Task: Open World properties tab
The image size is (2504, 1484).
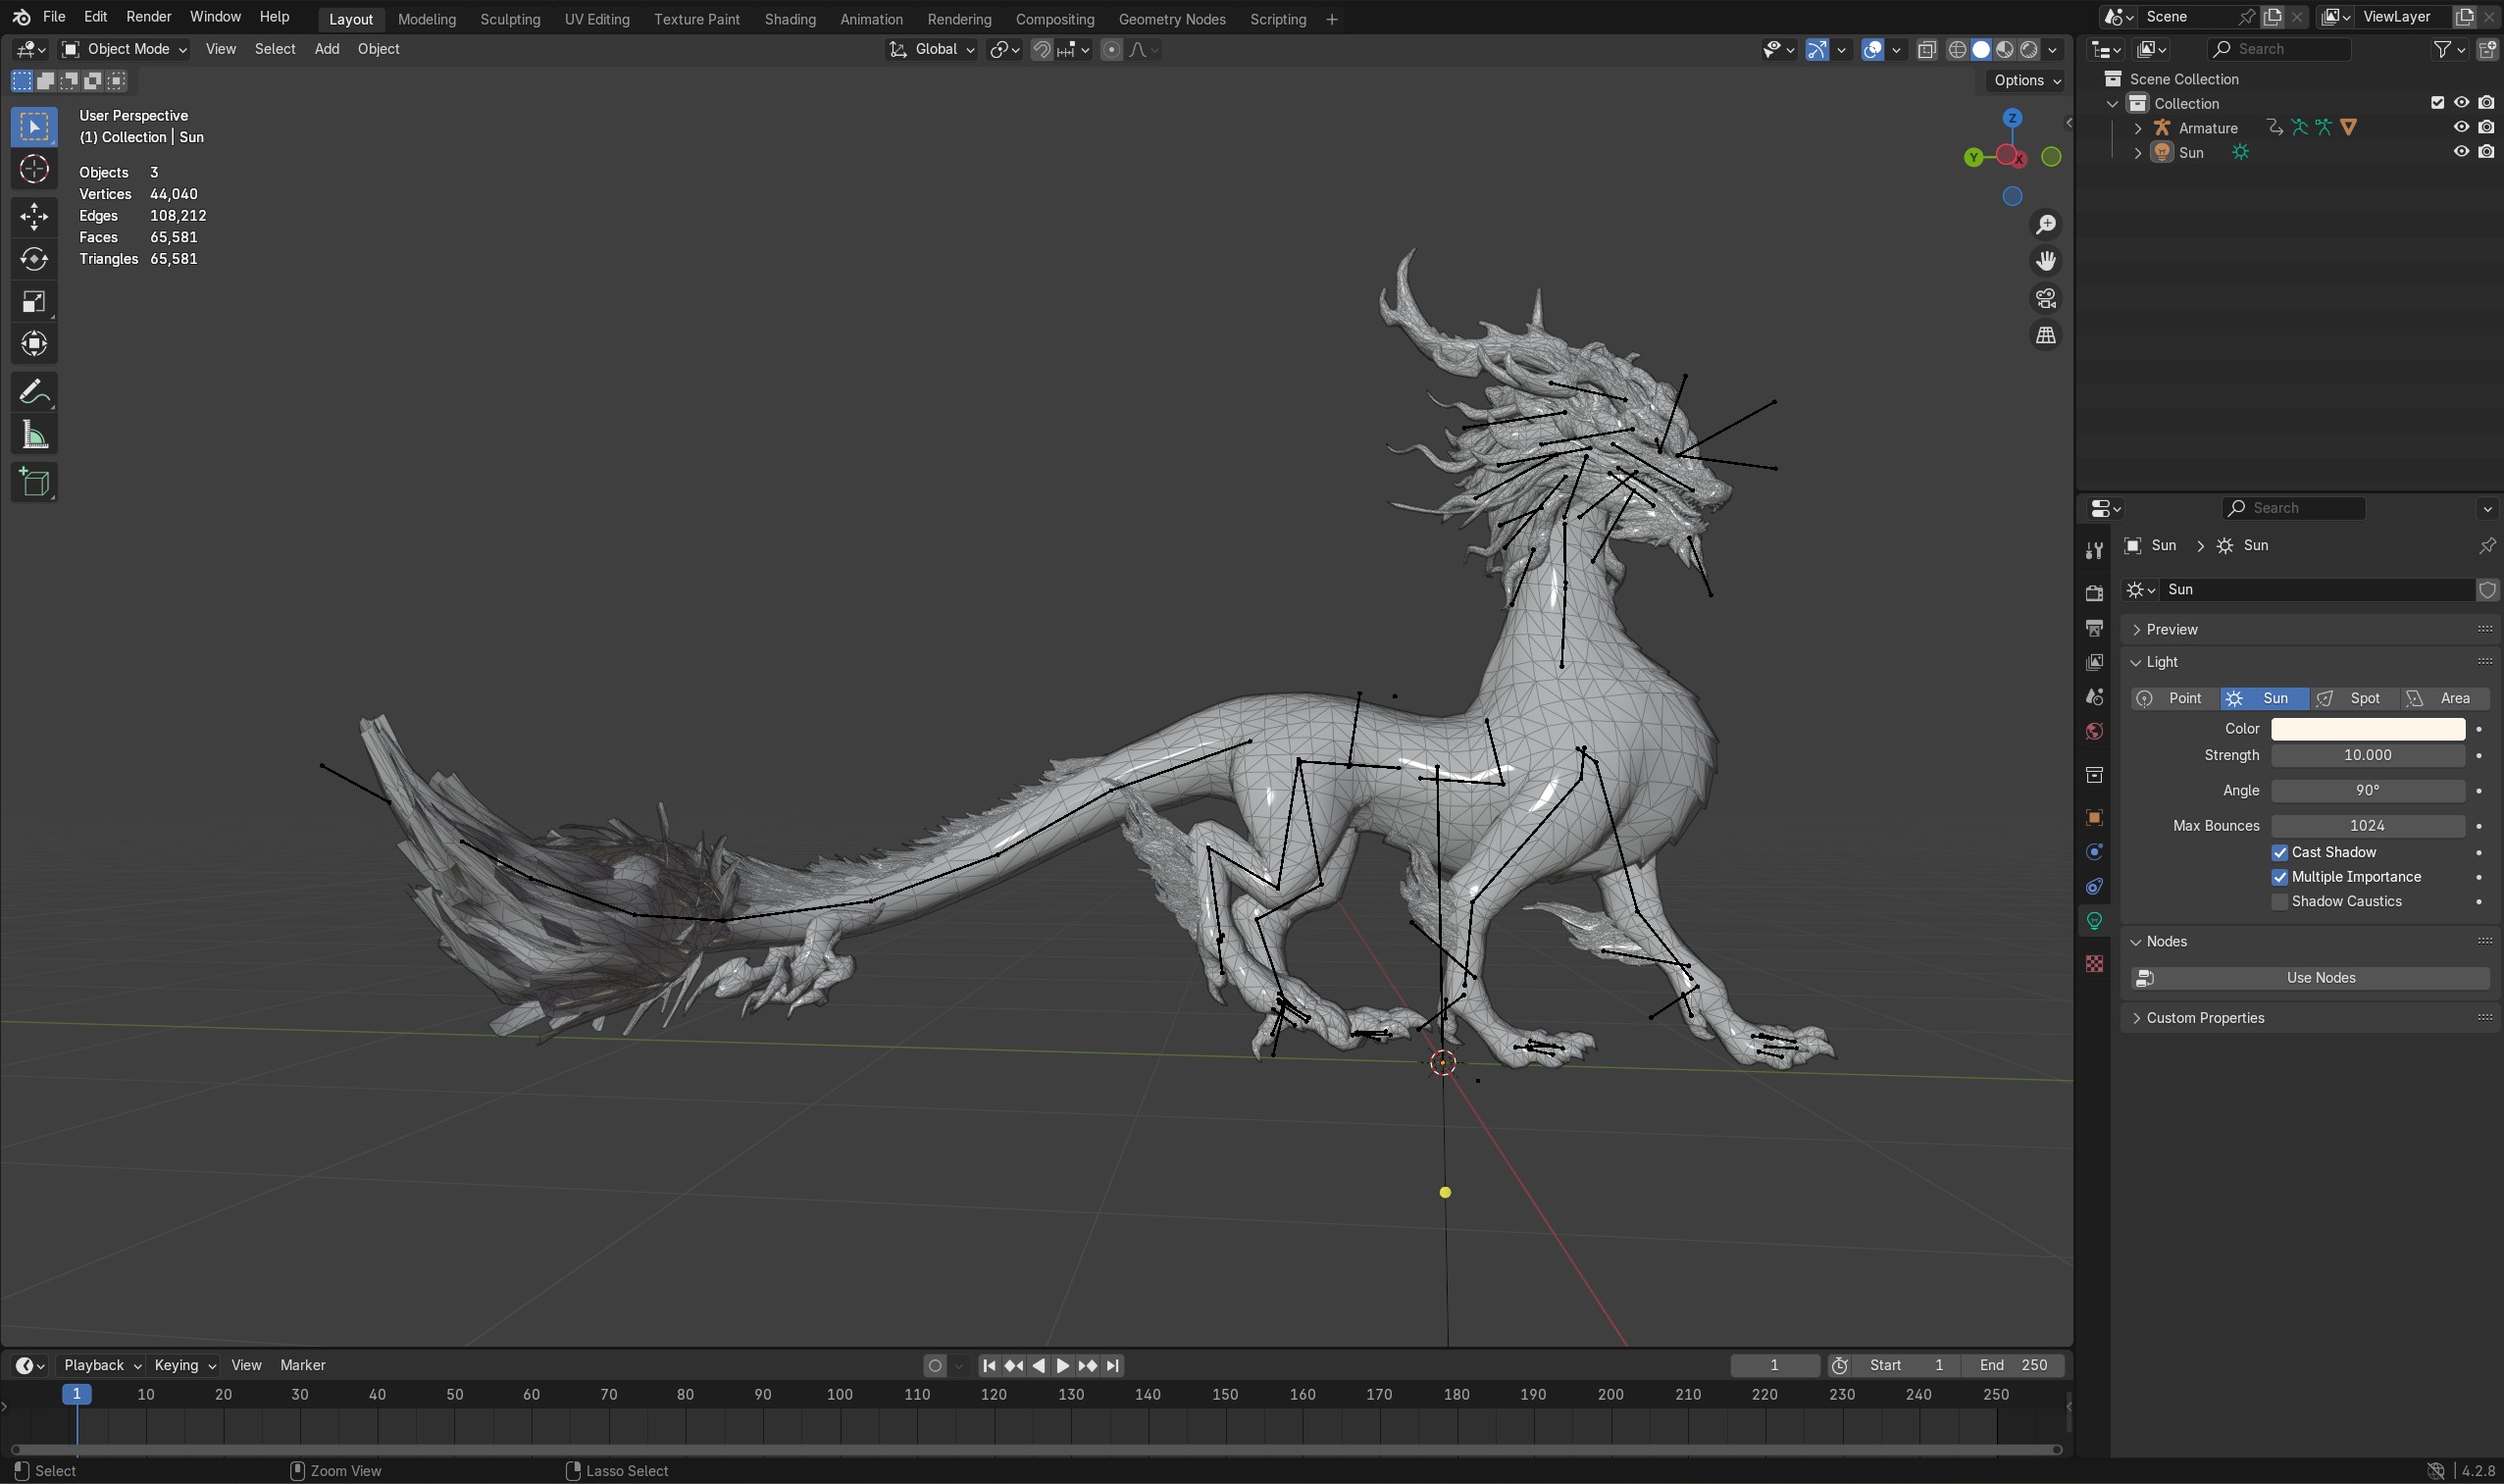Action: (x=2094, y=731)
